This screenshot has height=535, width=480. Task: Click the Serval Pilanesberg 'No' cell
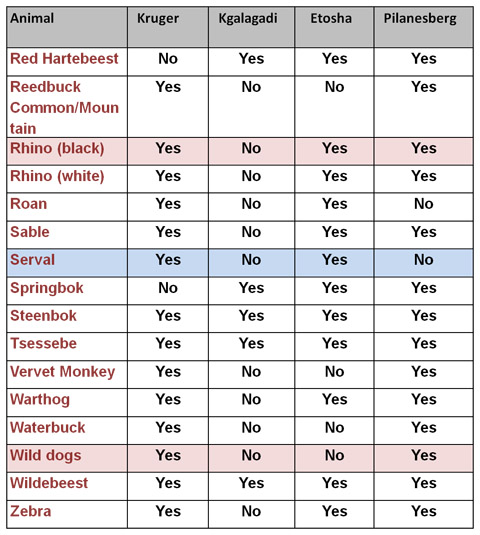tap(424, 260)
